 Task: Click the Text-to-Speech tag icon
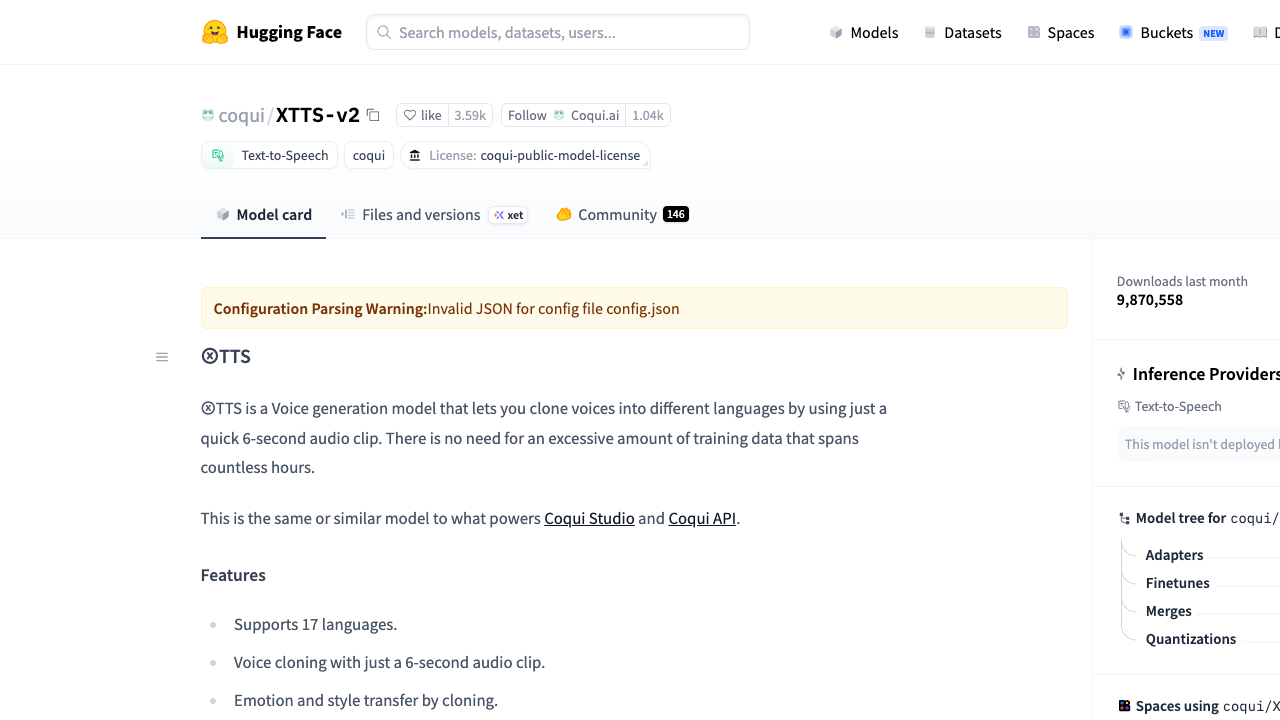coord(218,155)
